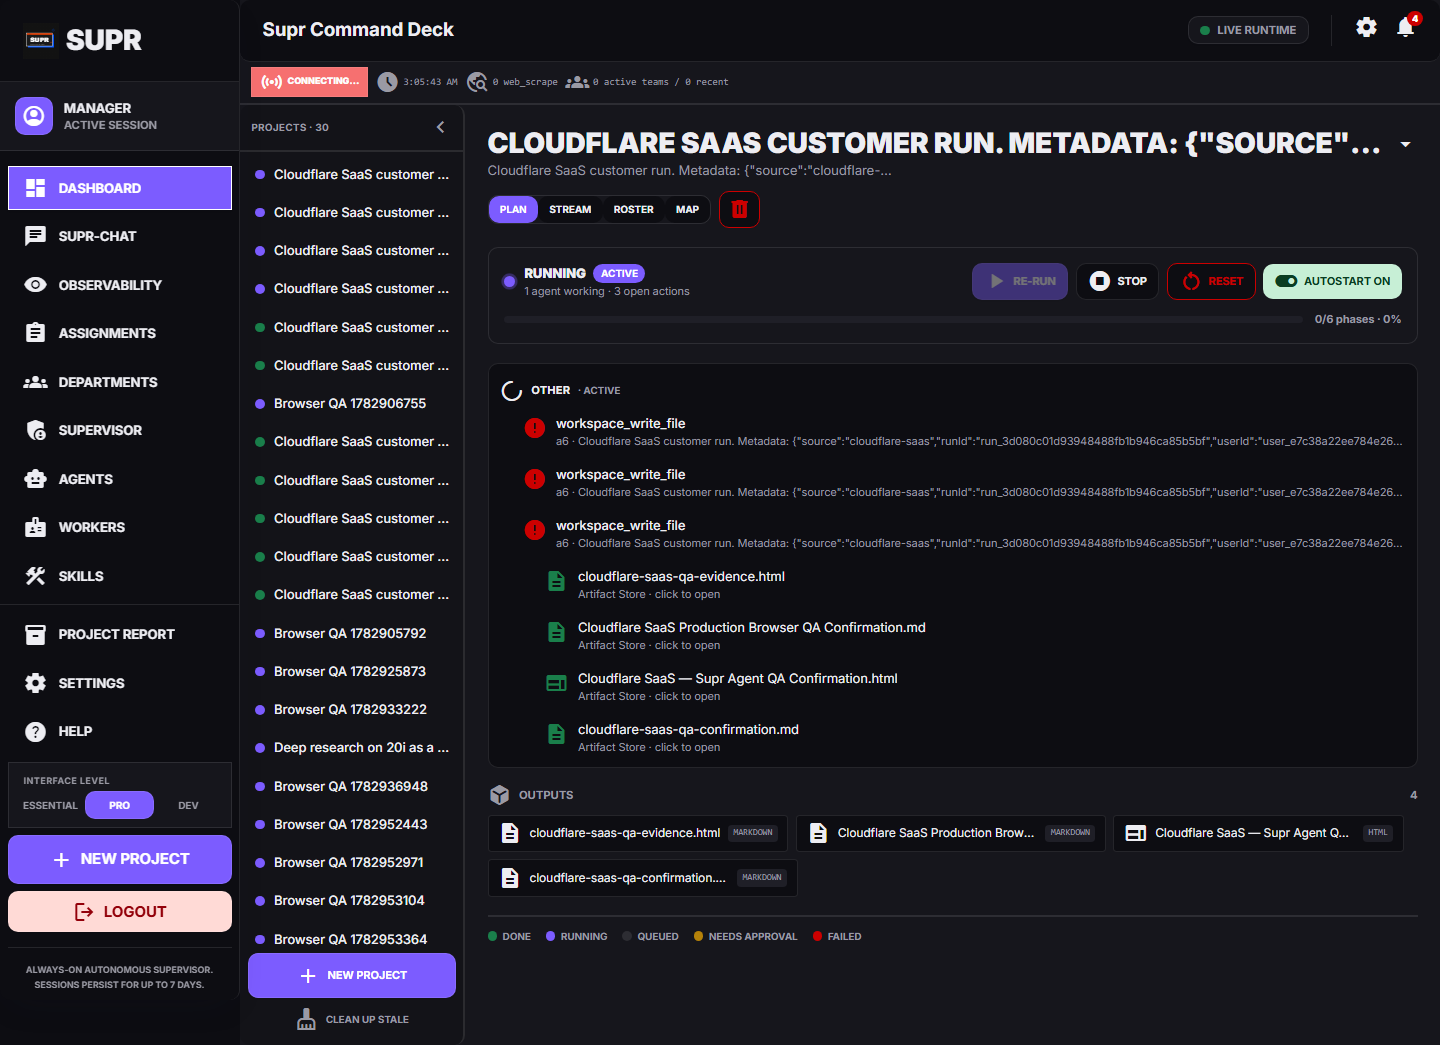Set the interface level to Essential
This screenshot has height=1045, width=1440.
click(x=50, y=805)
